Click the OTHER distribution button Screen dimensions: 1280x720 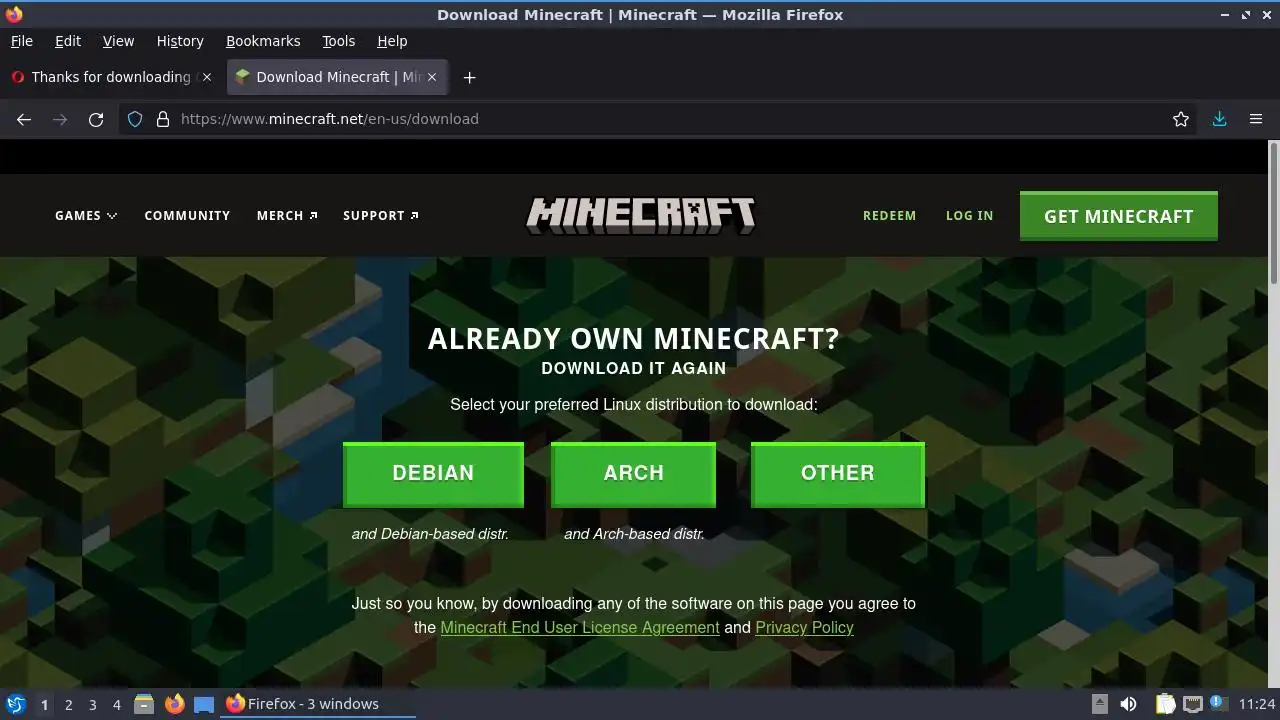[837, 474]
